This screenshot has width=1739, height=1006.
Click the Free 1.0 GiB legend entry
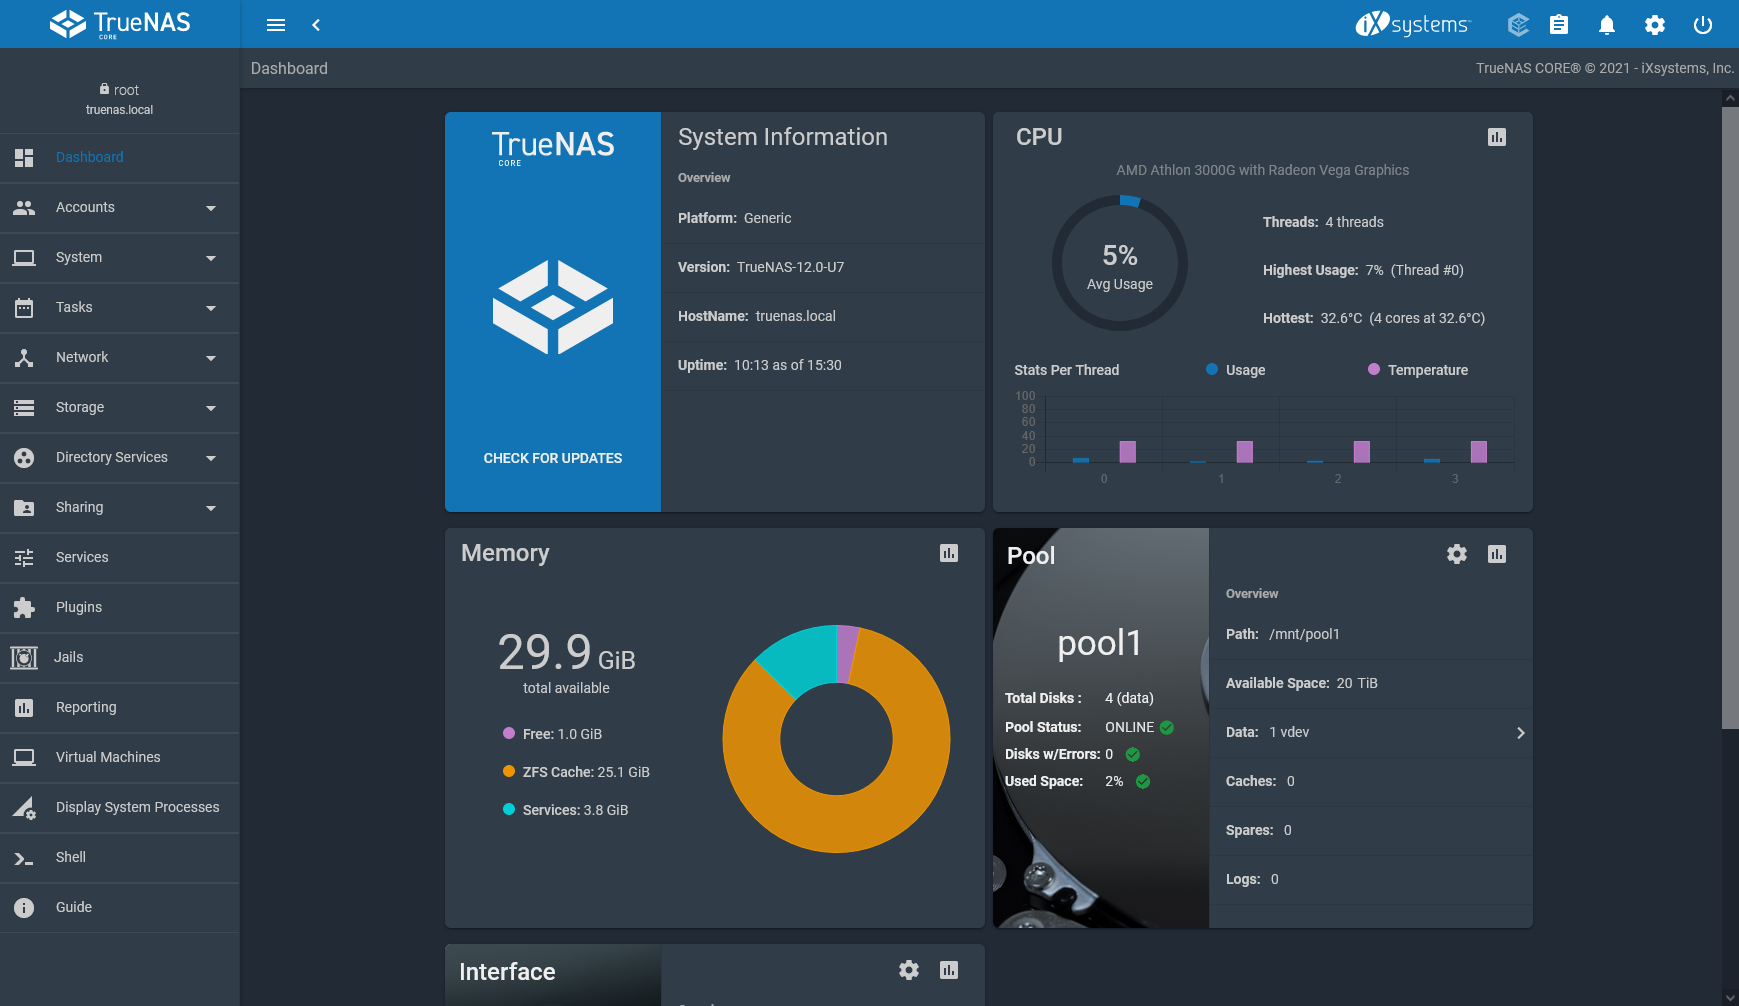(552, 734)
